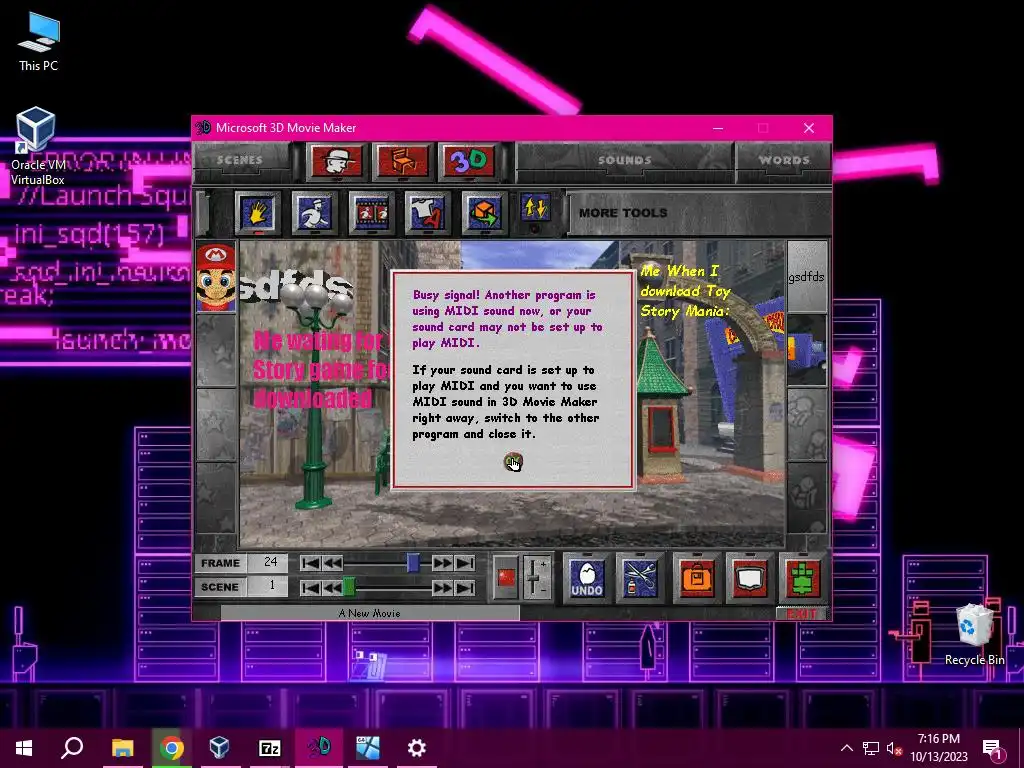This screenshot has width=1024, height=768.
Task: Switch to Google Chrome in taskbar
Action: [x=171, y=748]
